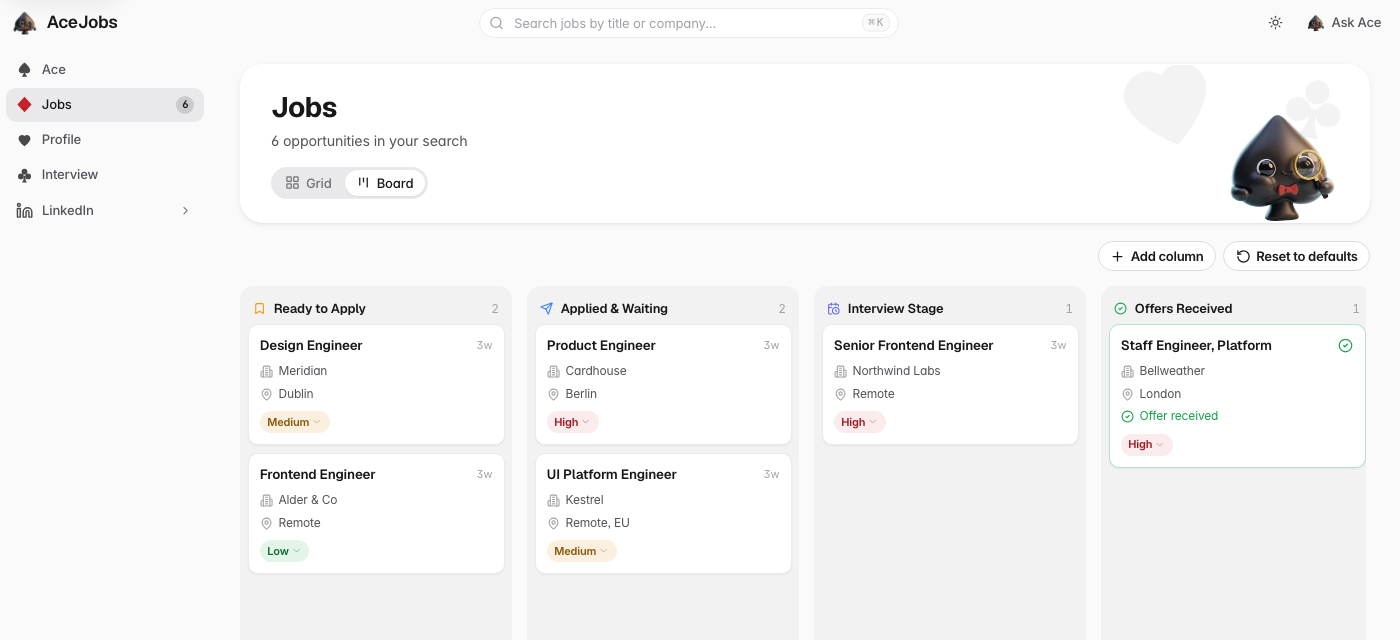Click the building icon beside Kestrel
1400x640 pixels.
[x=554, y=500]
